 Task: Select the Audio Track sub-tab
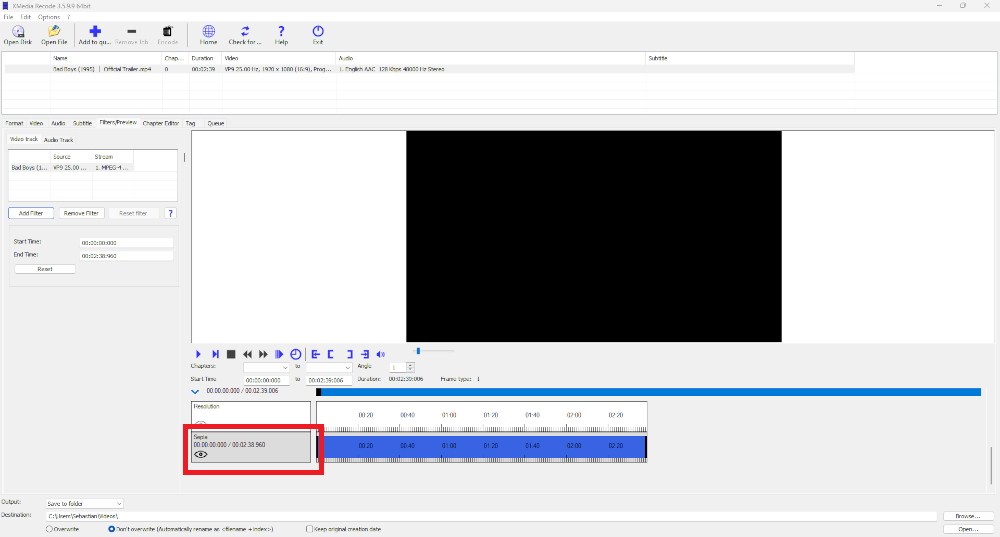[59, 140]
